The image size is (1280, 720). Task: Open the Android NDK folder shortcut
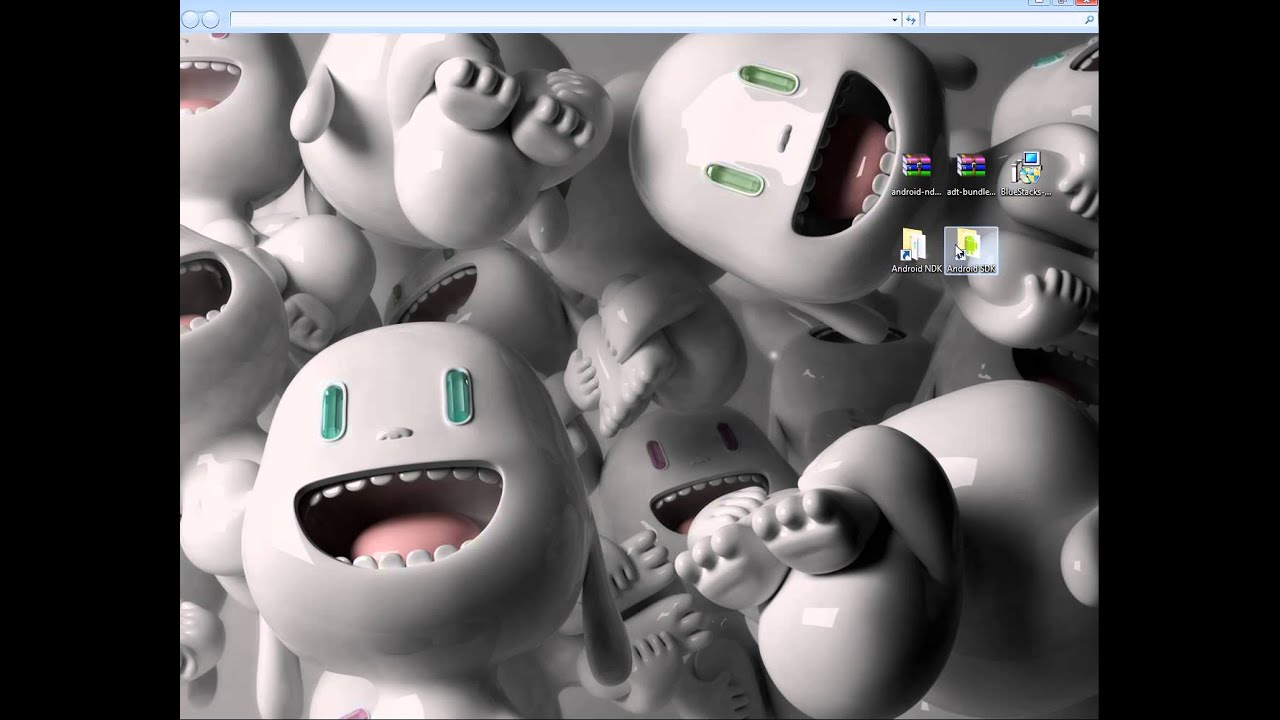click(916, 251)
